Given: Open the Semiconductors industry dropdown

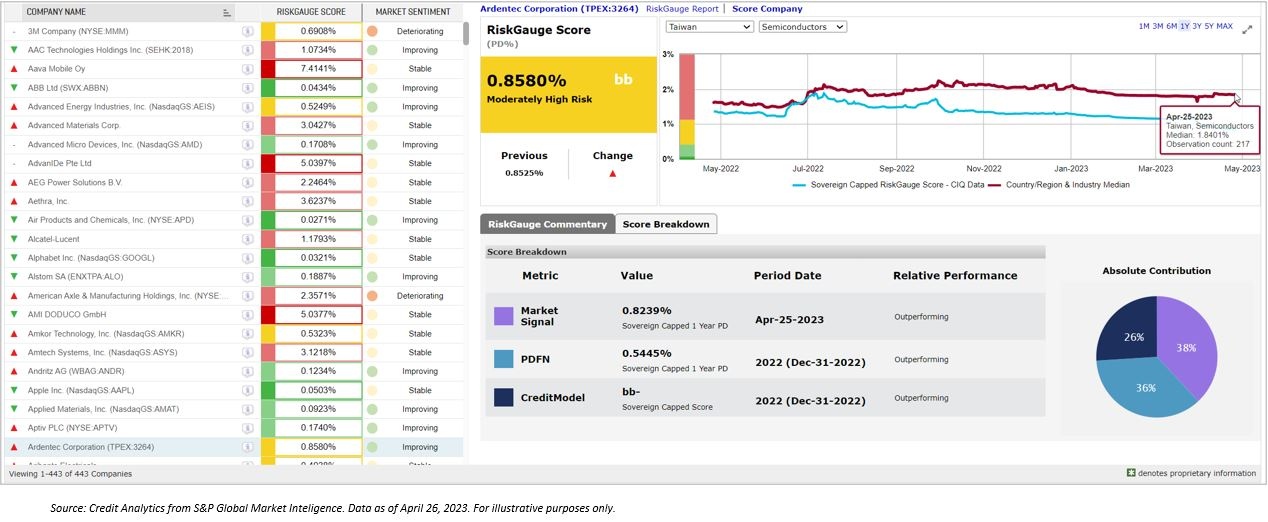Looking at the screenshot, I should pos(802,27).
